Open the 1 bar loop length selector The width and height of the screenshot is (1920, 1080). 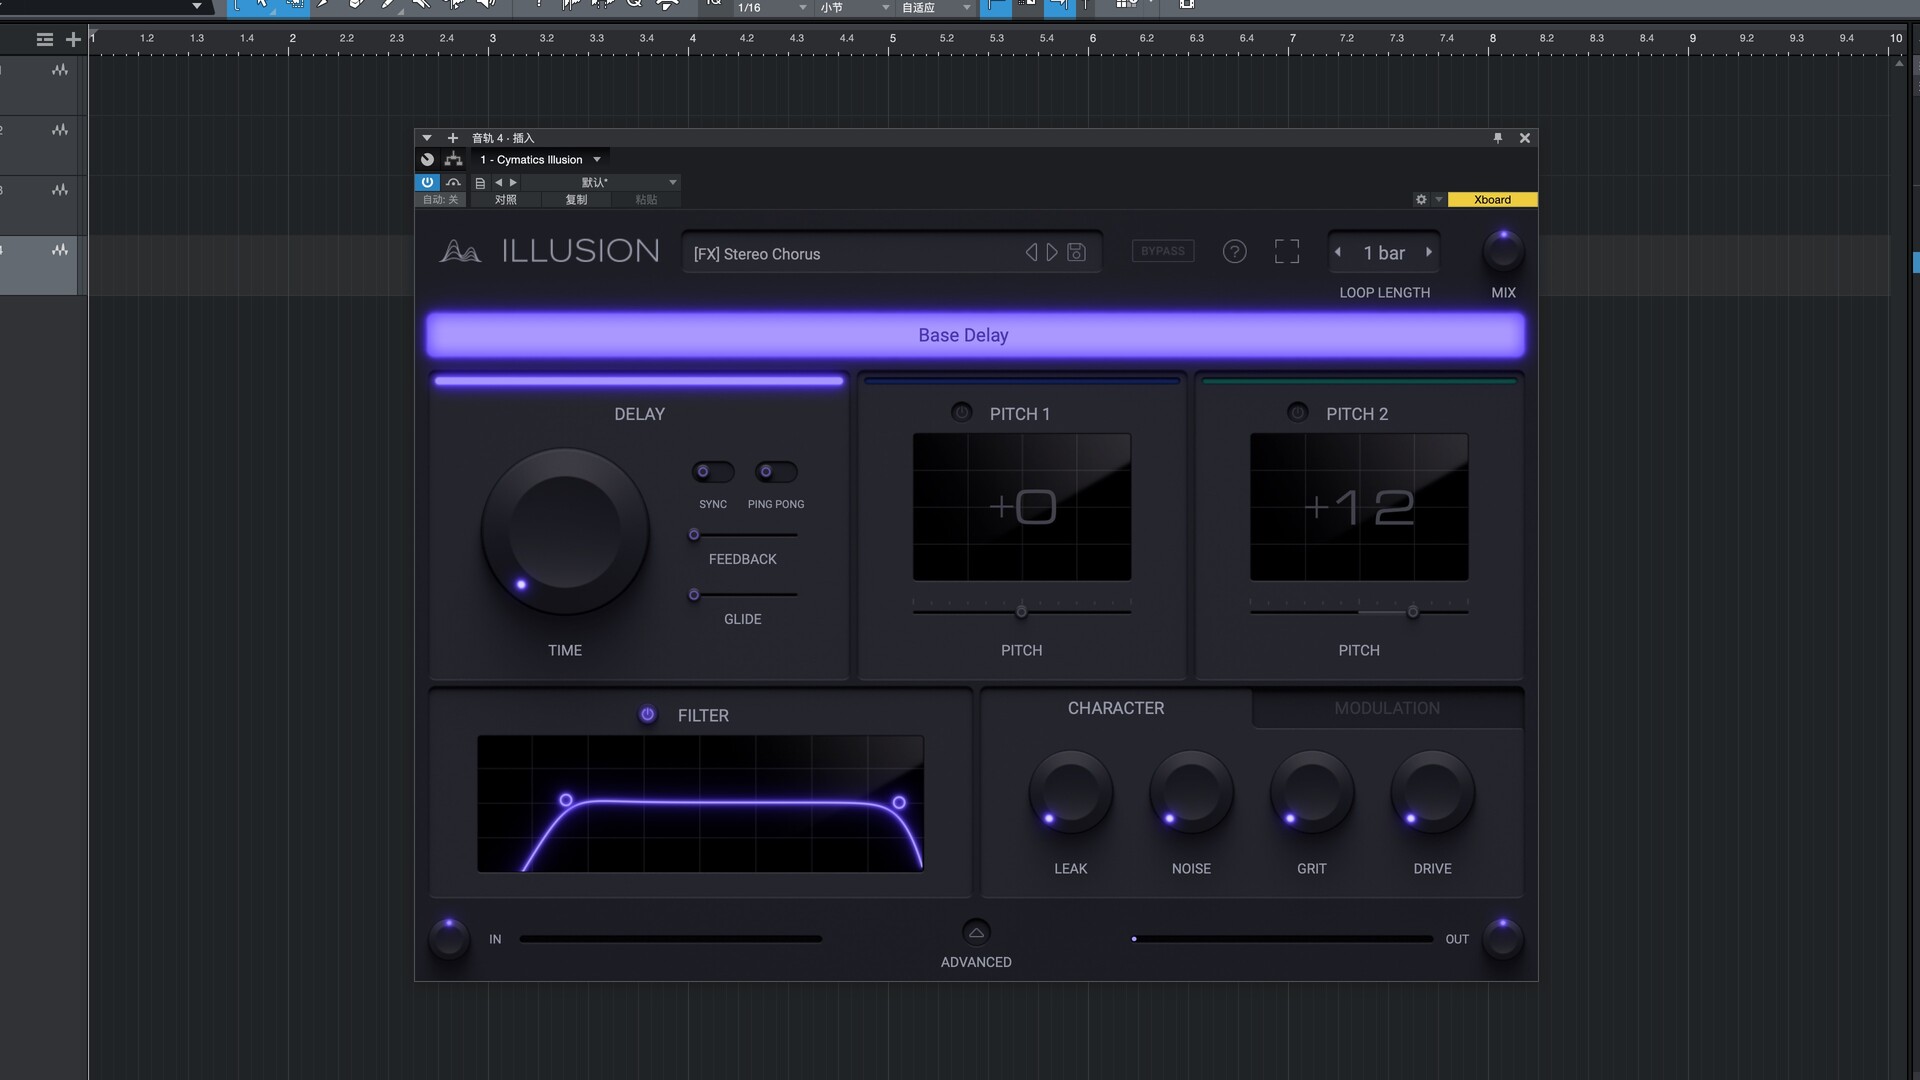(1384, 253)
